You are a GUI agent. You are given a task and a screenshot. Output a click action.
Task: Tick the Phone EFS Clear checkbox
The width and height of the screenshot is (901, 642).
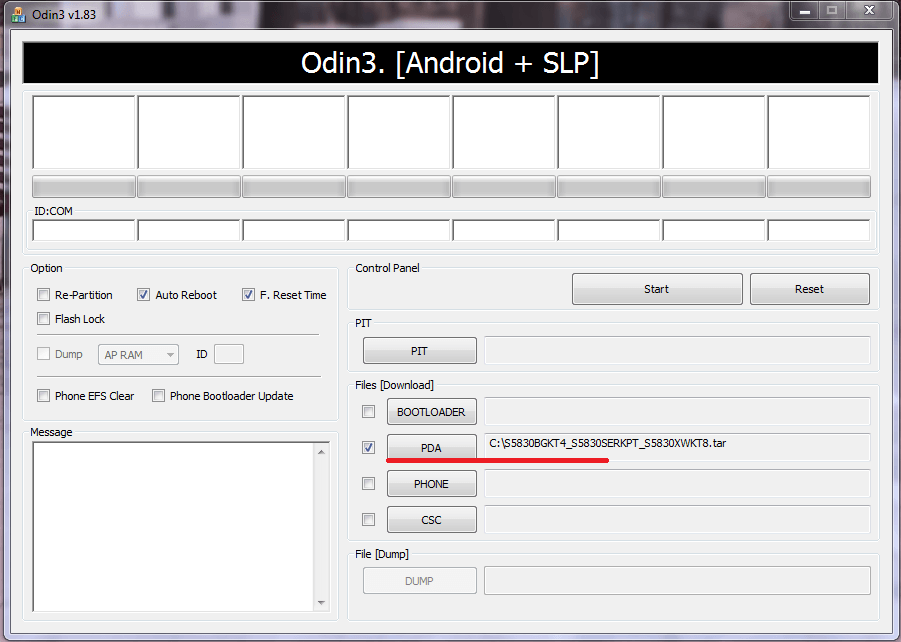44,395
